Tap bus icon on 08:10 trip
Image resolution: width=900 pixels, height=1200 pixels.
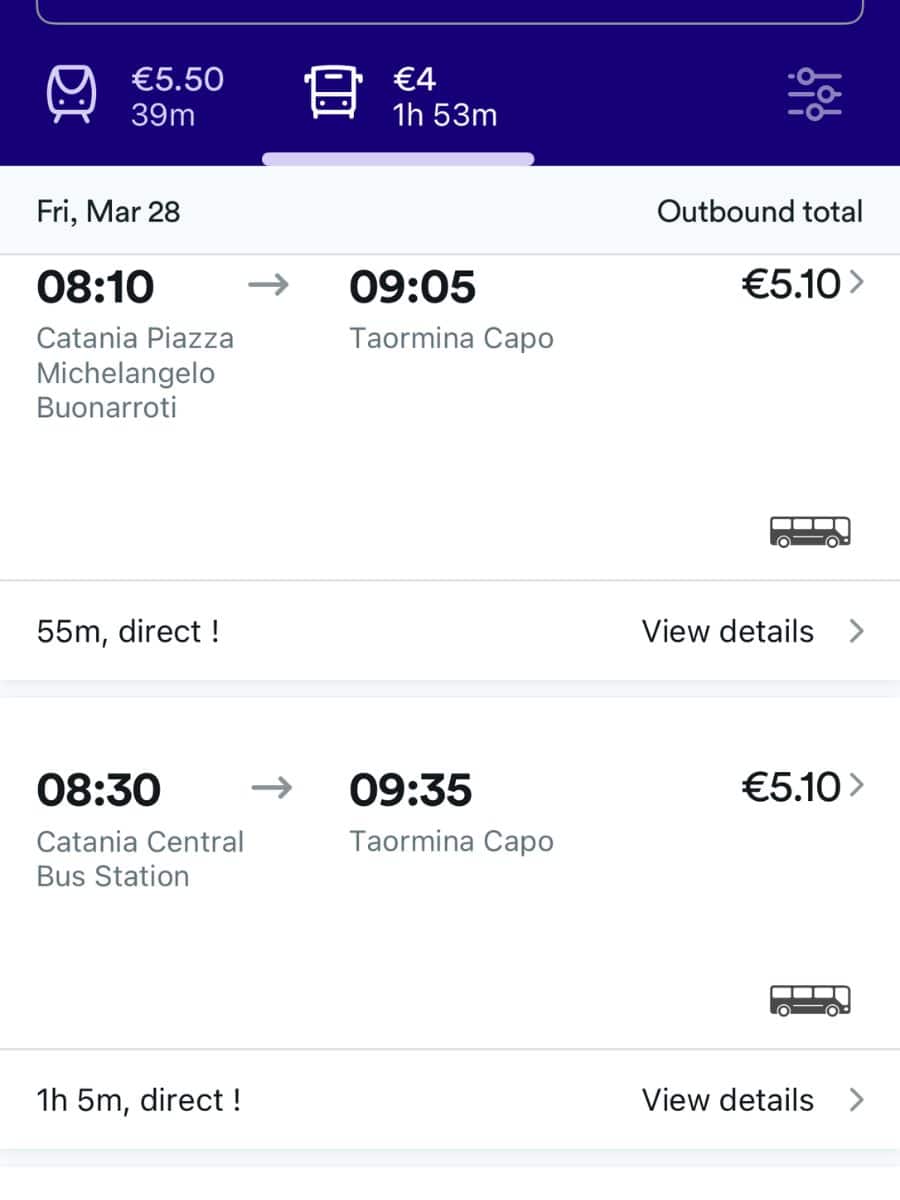coord(810,532)
